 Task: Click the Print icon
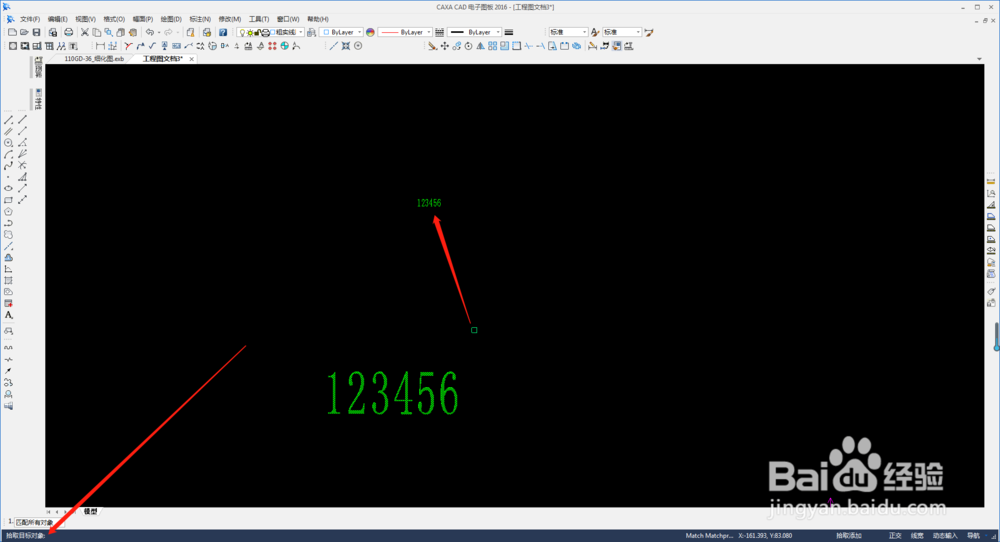point(68,32)
